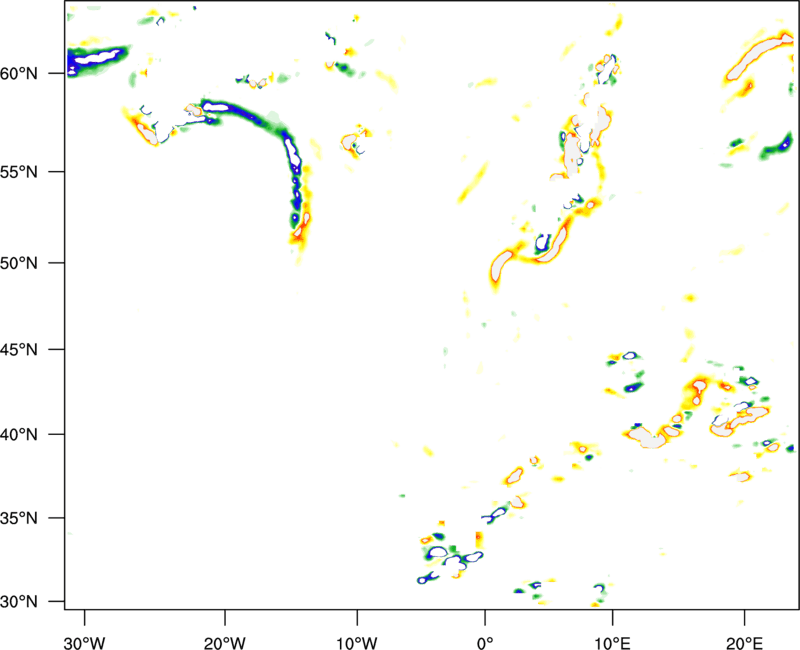The width and height of the screenshot is (800, 650).
Task: Click the 10°E longitude label
Action: pos(612,643)
